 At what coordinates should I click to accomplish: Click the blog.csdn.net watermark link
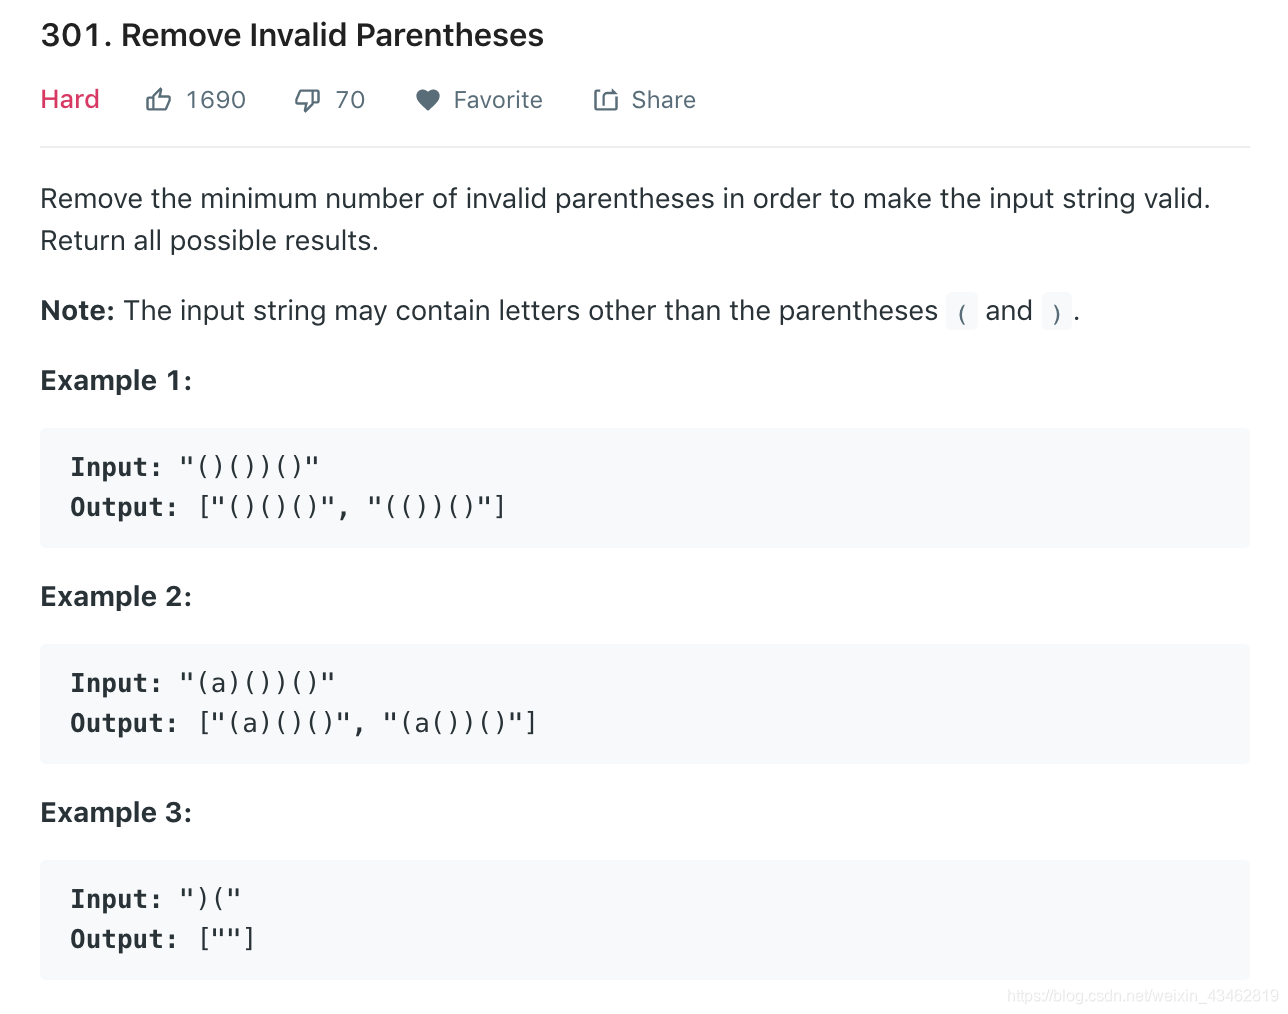coord(1143,996)
